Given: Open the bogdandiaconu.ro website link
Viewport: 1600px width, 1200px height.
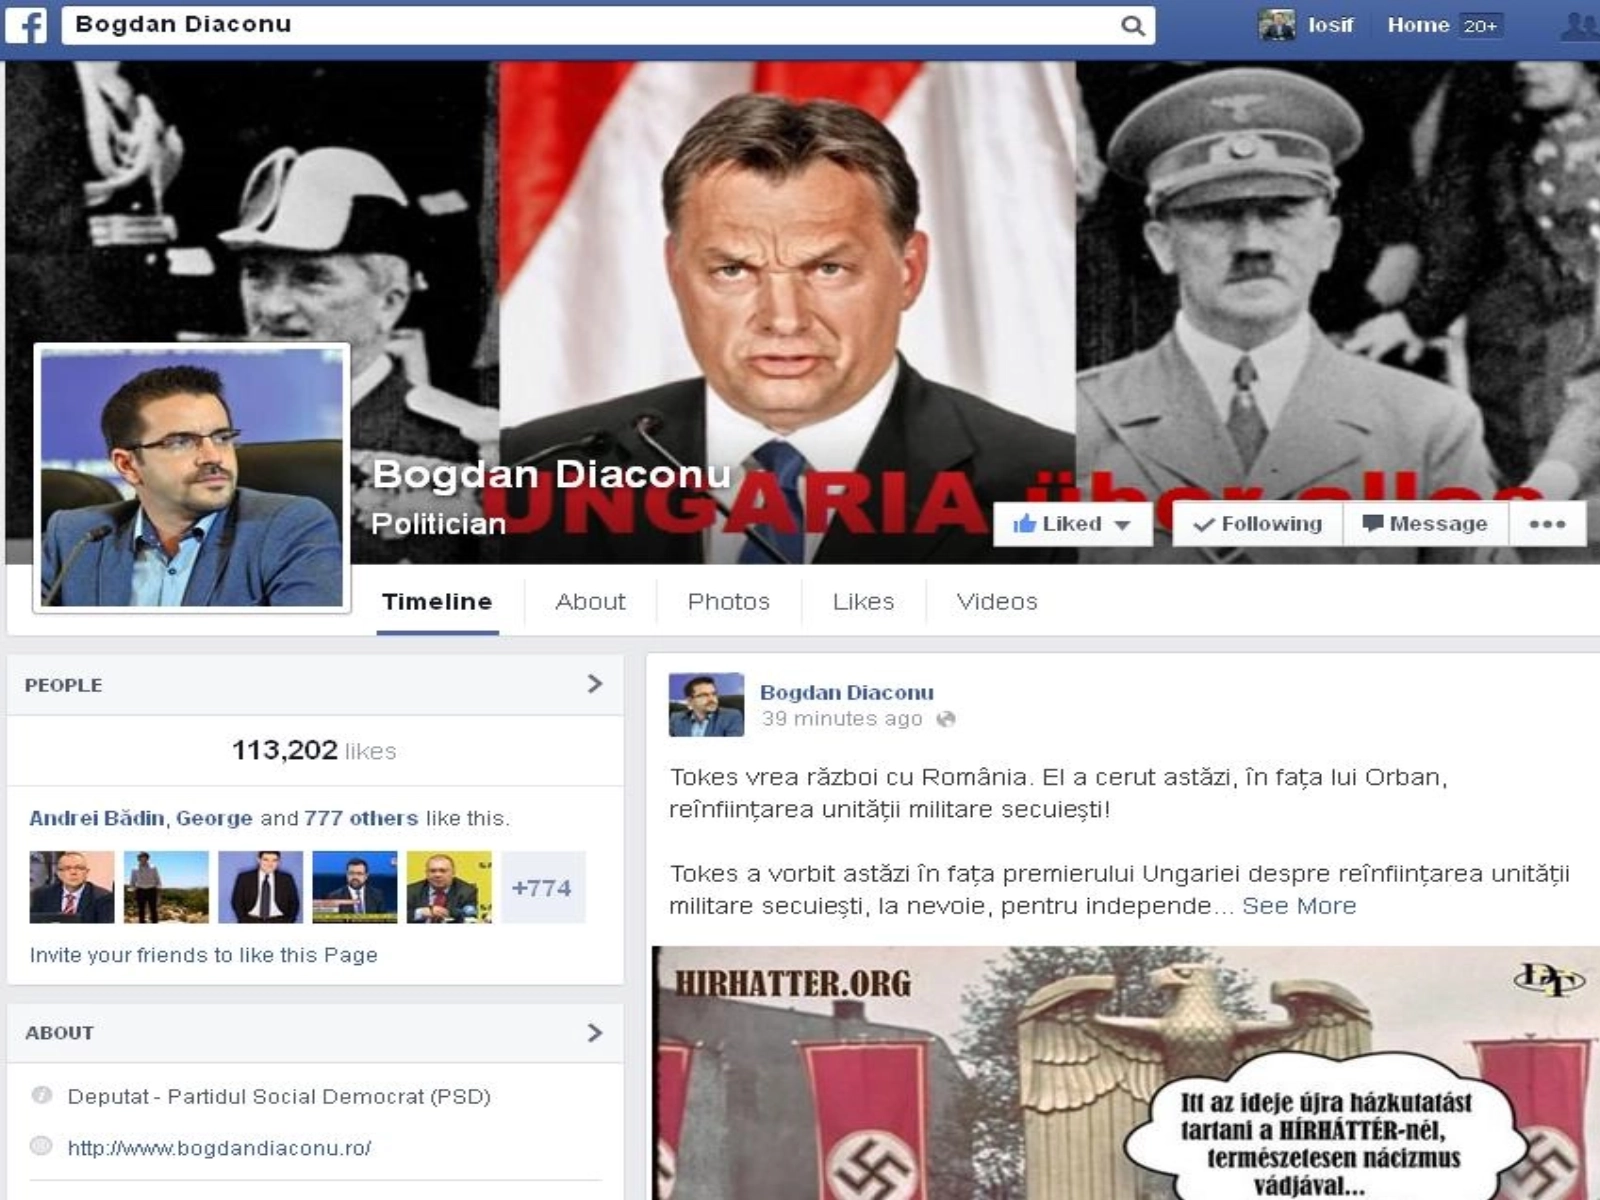Looking at the screenshot, I should click(219, 1148).
